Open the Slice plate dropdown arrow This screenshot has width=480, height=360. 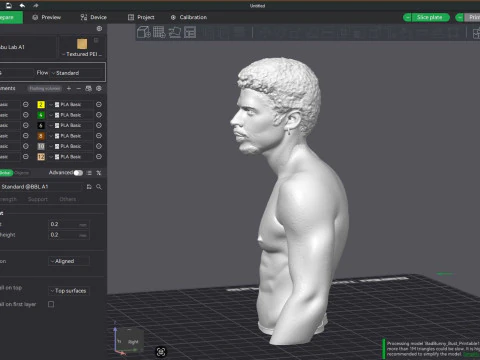[407, 17]
